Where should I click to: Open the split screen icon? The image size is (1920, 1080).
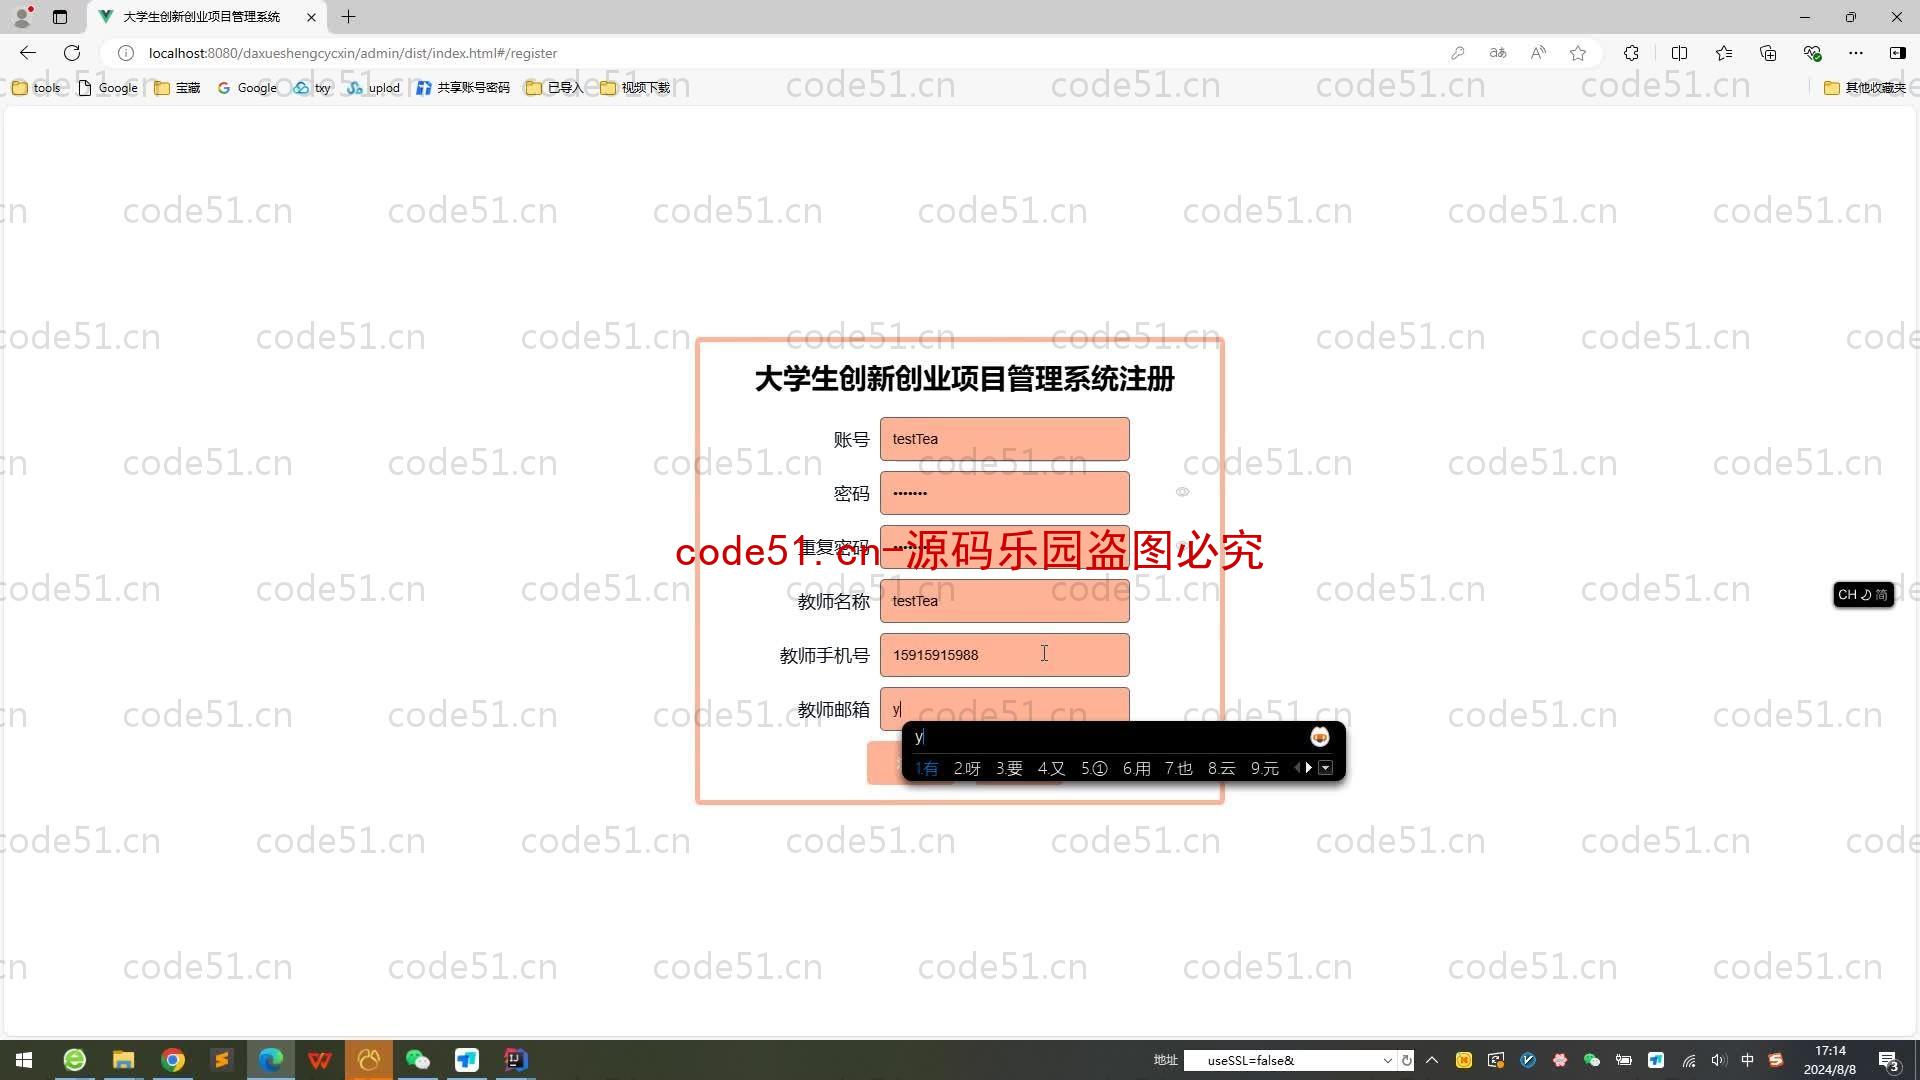pyautogui.click(x=1679, y=53)
